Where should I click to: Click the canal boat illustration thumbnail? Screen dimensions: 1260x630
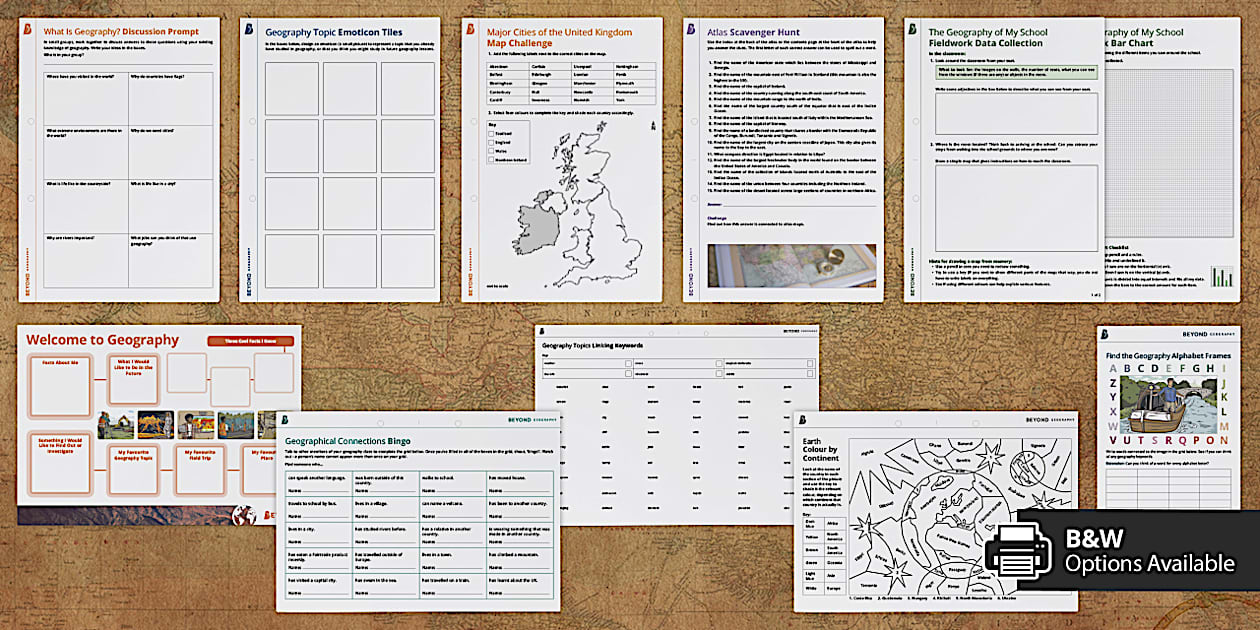tap(1171, 405)
